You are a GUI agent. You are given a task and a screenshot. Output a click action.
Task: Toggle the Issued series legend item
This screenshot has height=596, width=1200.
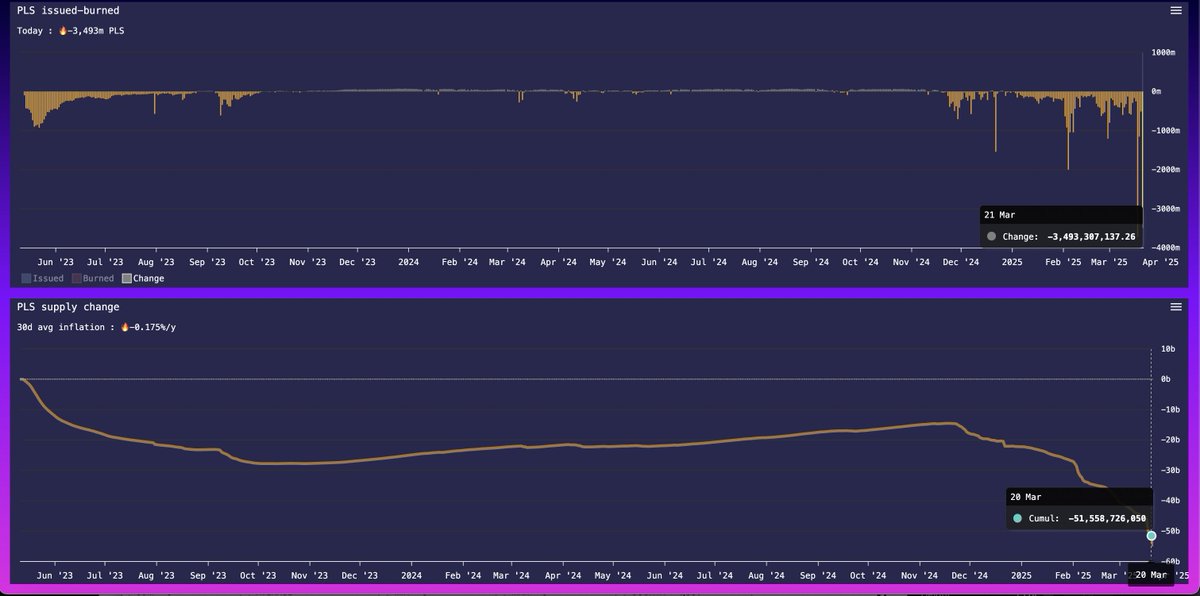42,278
